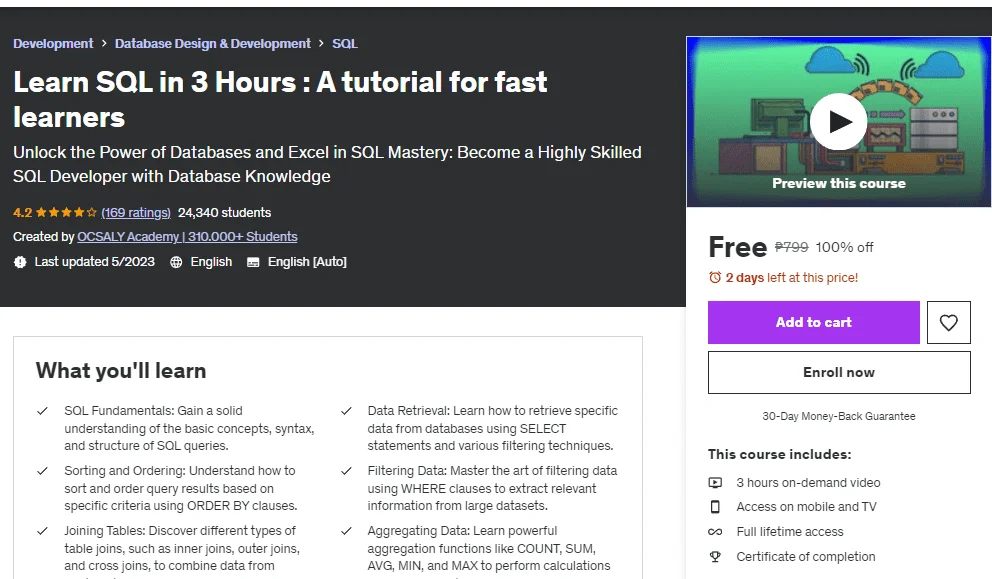Click the last updated badge icon
Screen dimensions: 992x579
tap(20, 262)
